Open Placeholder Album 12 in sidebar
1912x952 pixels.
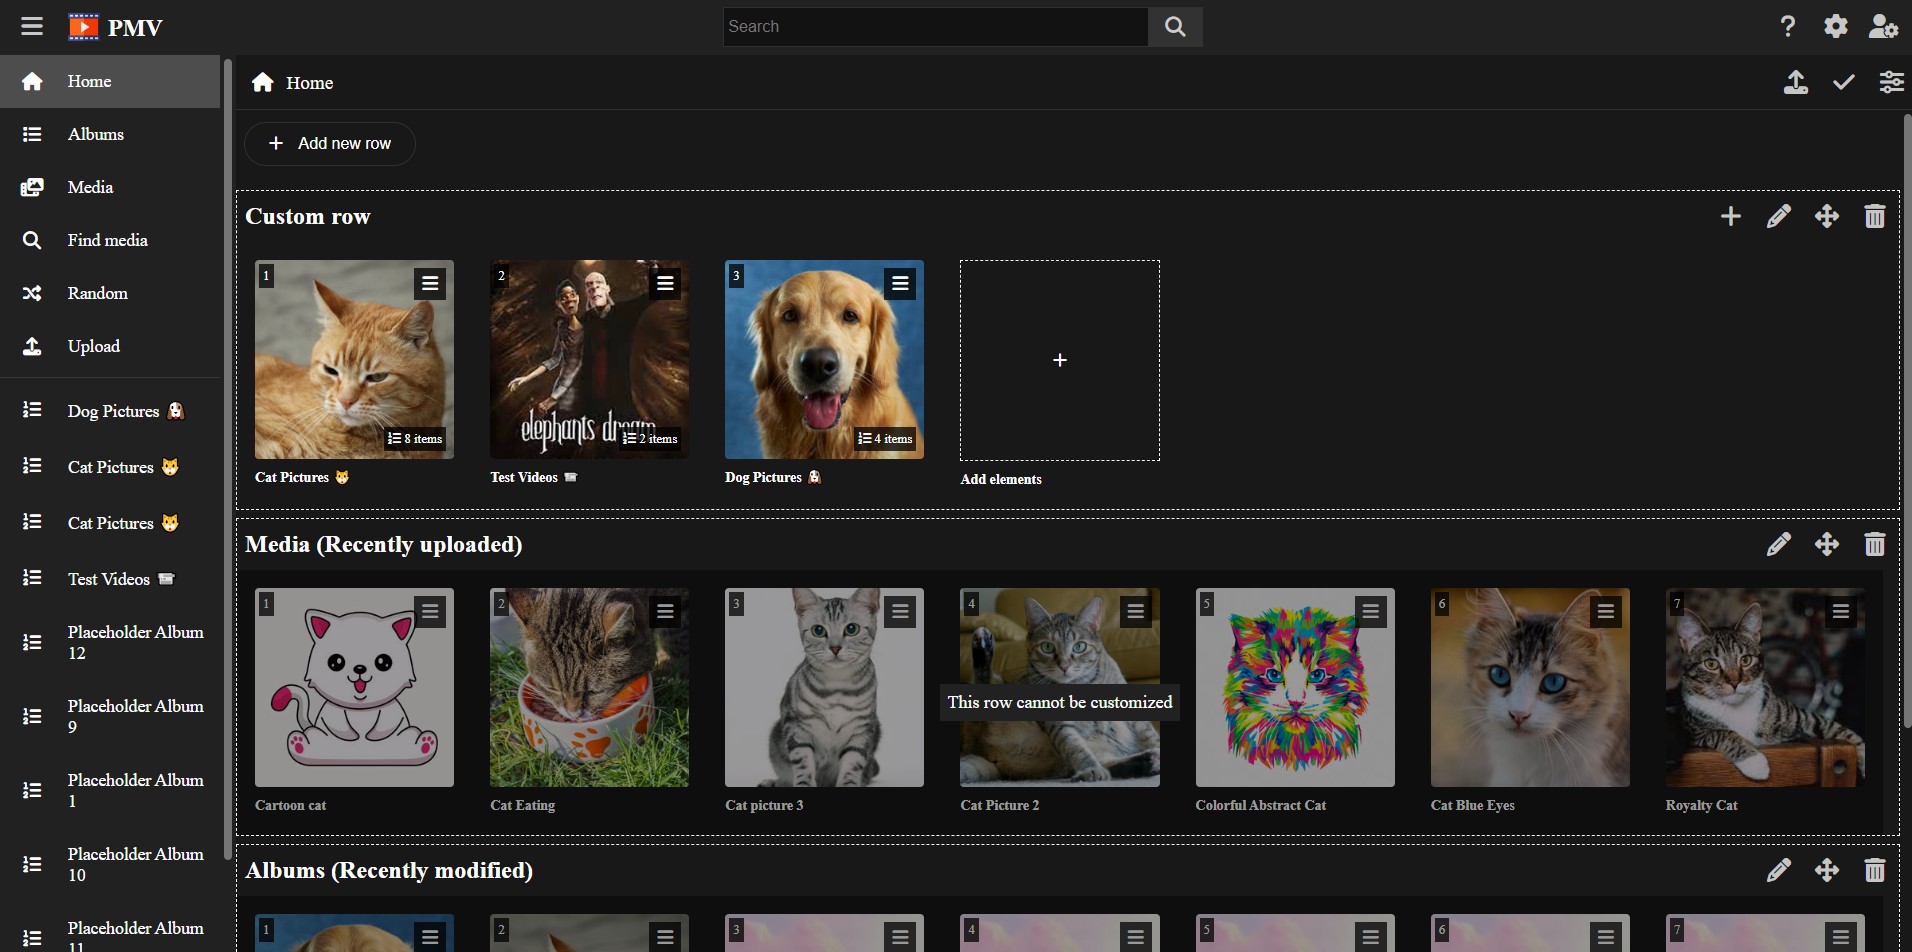click(x=110, y=642)
